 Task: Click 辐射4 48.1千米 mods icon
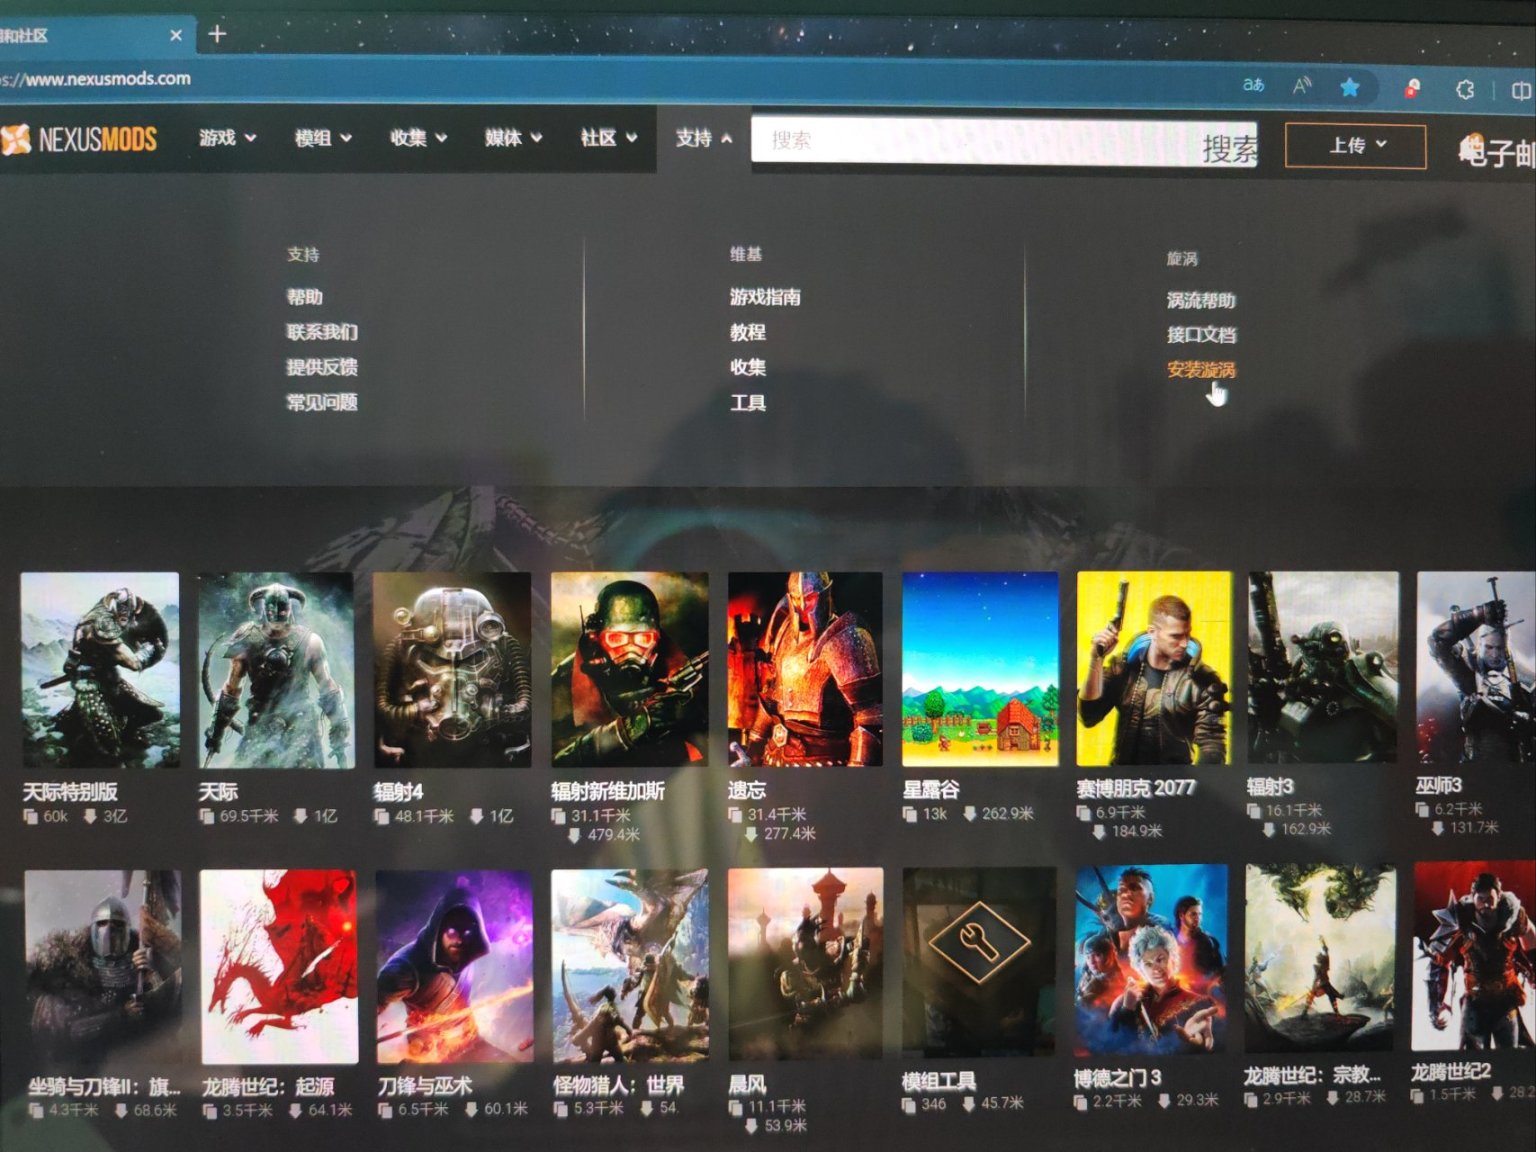click(381, 817)
